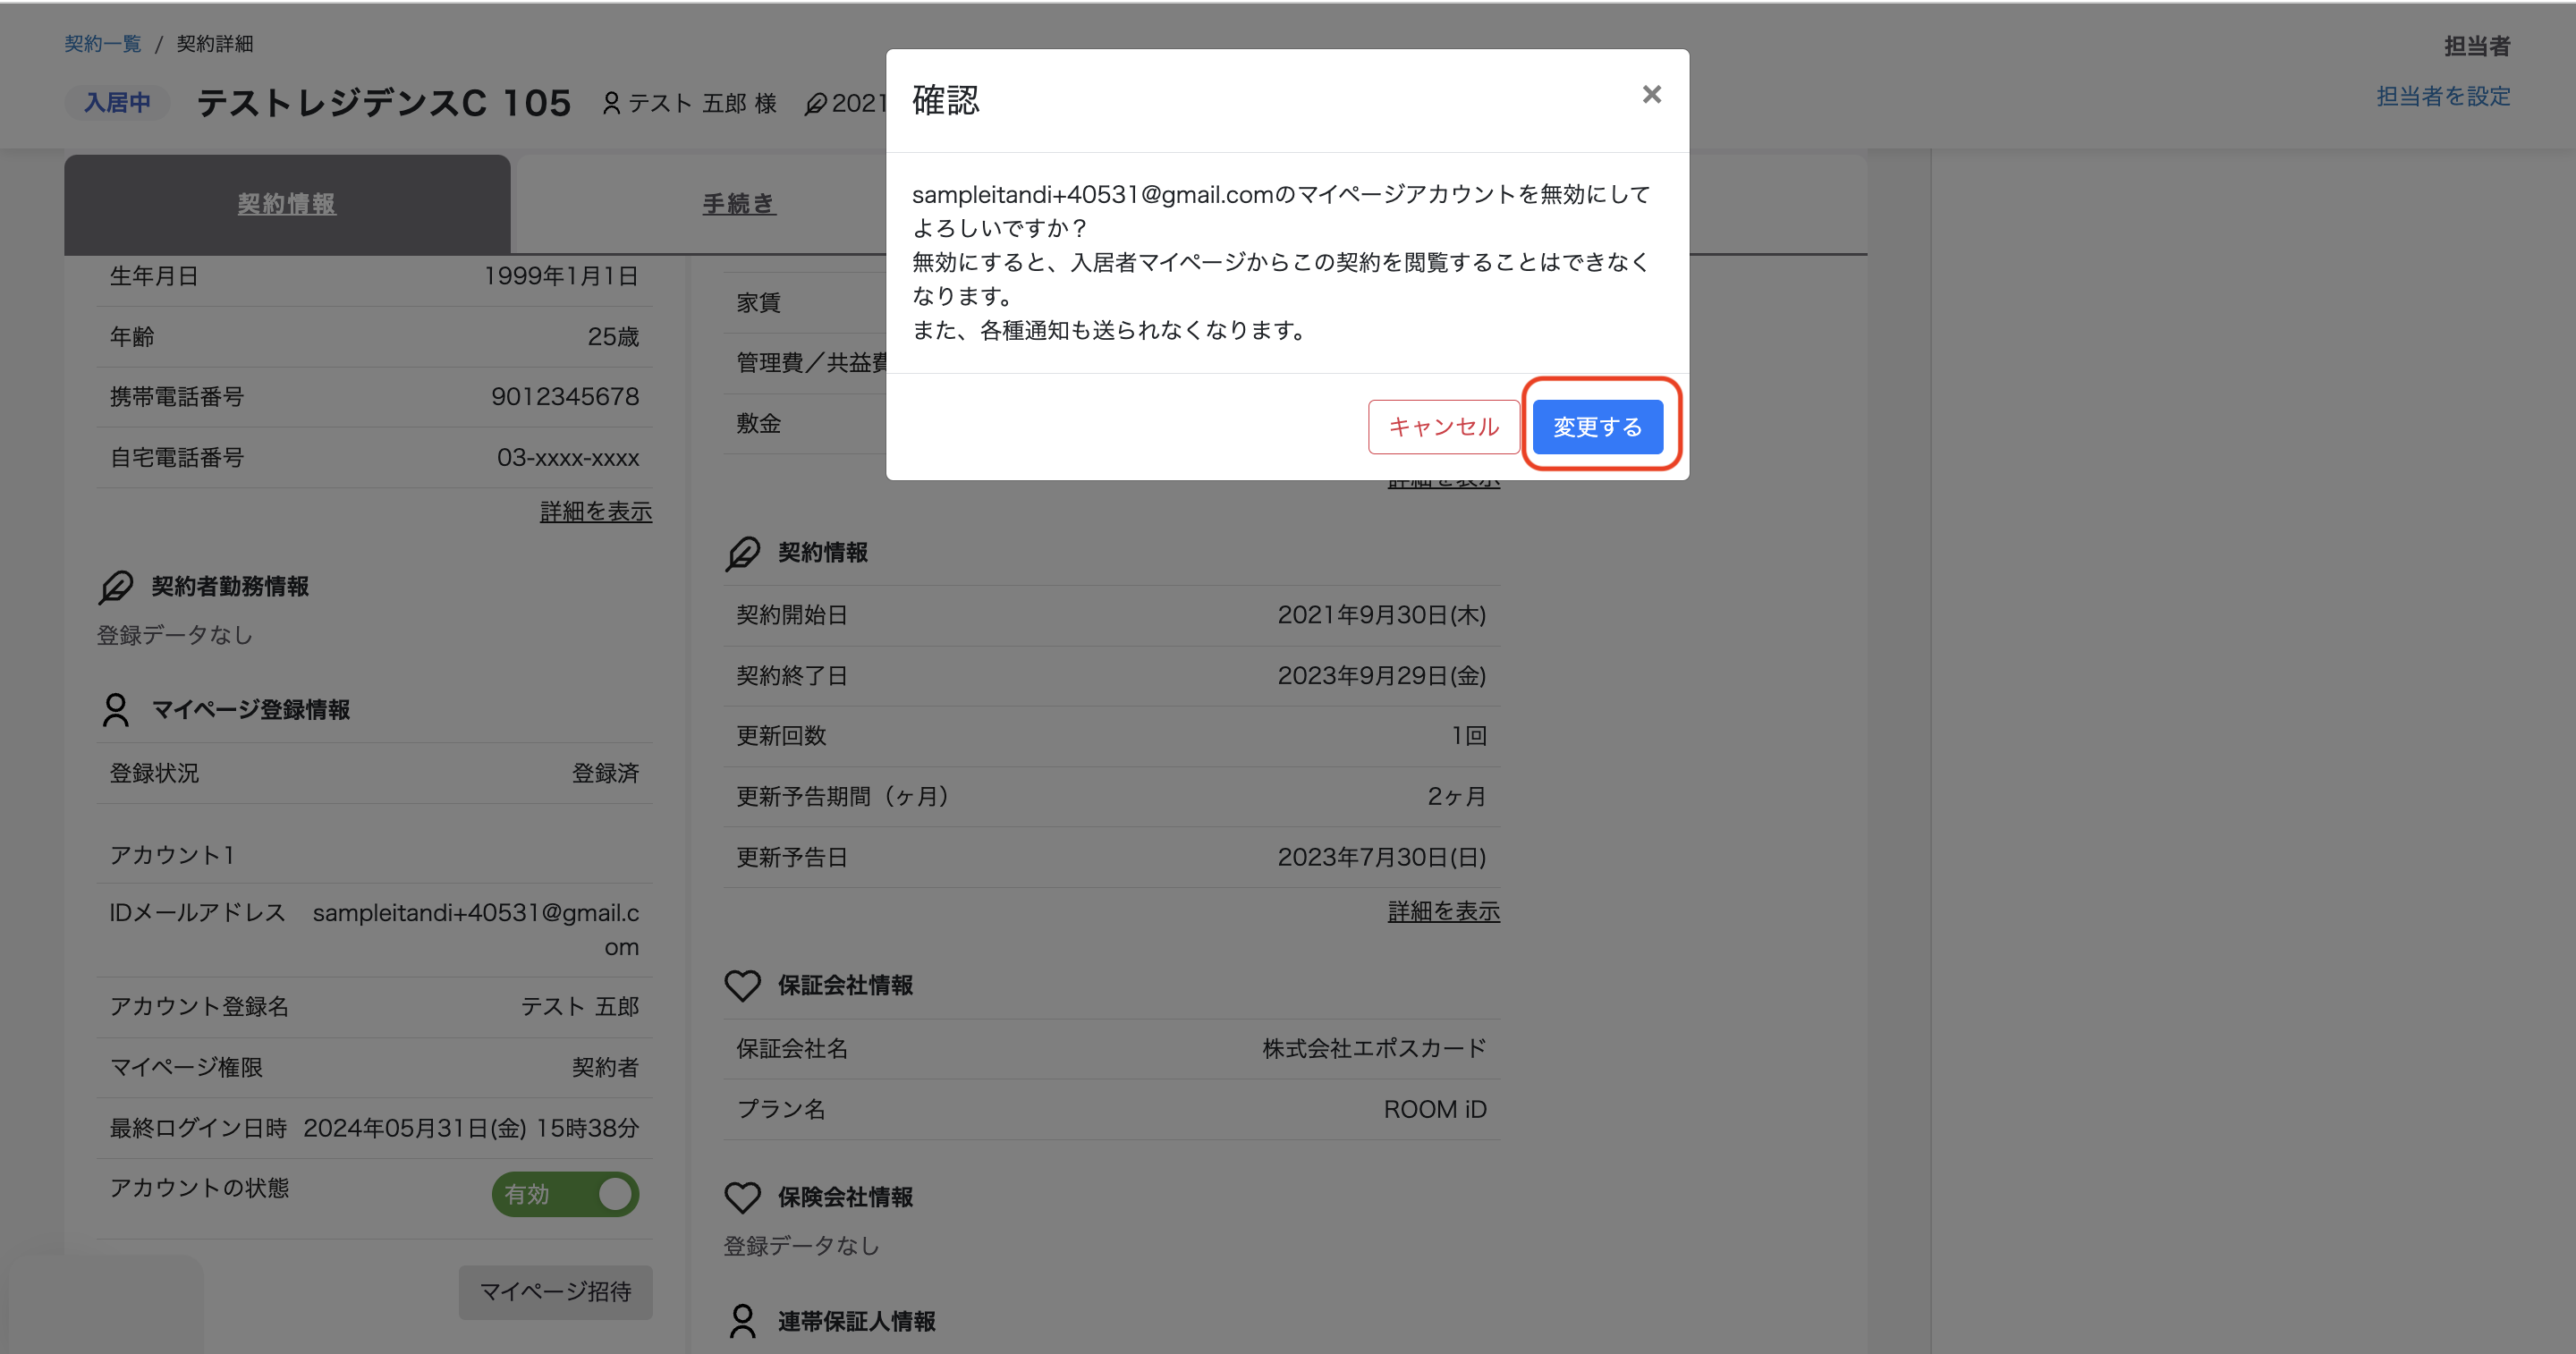Screen dimensions: 2576x1354
Task: Click the アカウント登録名 value テスト 五郎
Action: point(580,1006)
